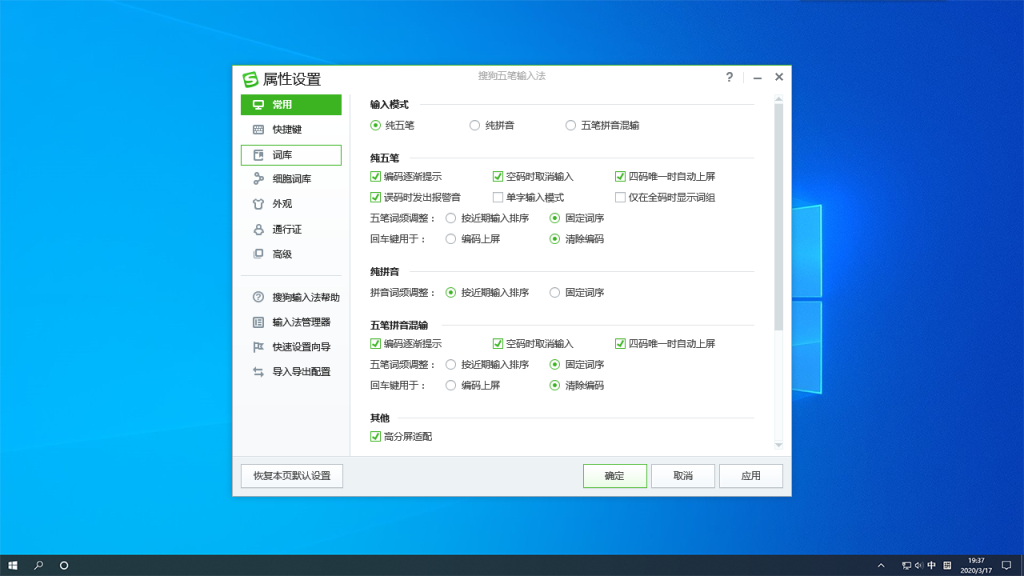Launch Cortana from the taskbar circle

64,566
